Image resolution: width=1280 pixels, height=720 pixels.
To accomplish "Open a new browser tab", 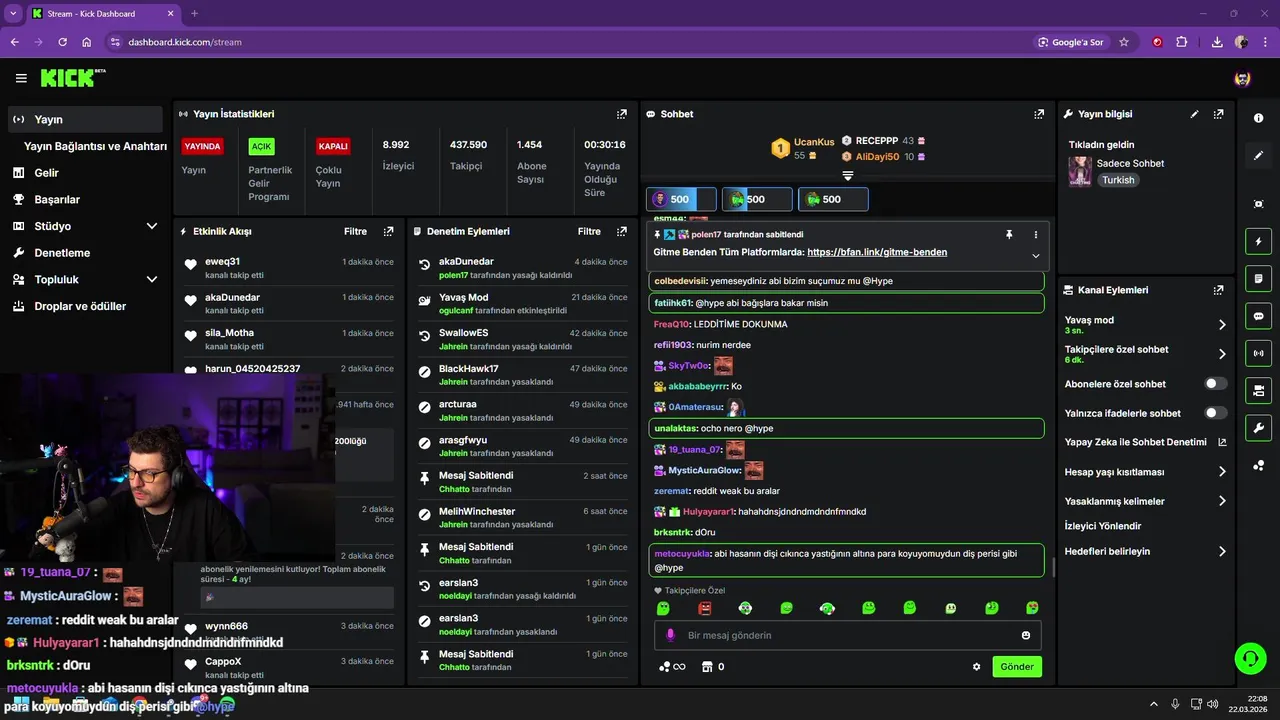I will tap(194, 14).
